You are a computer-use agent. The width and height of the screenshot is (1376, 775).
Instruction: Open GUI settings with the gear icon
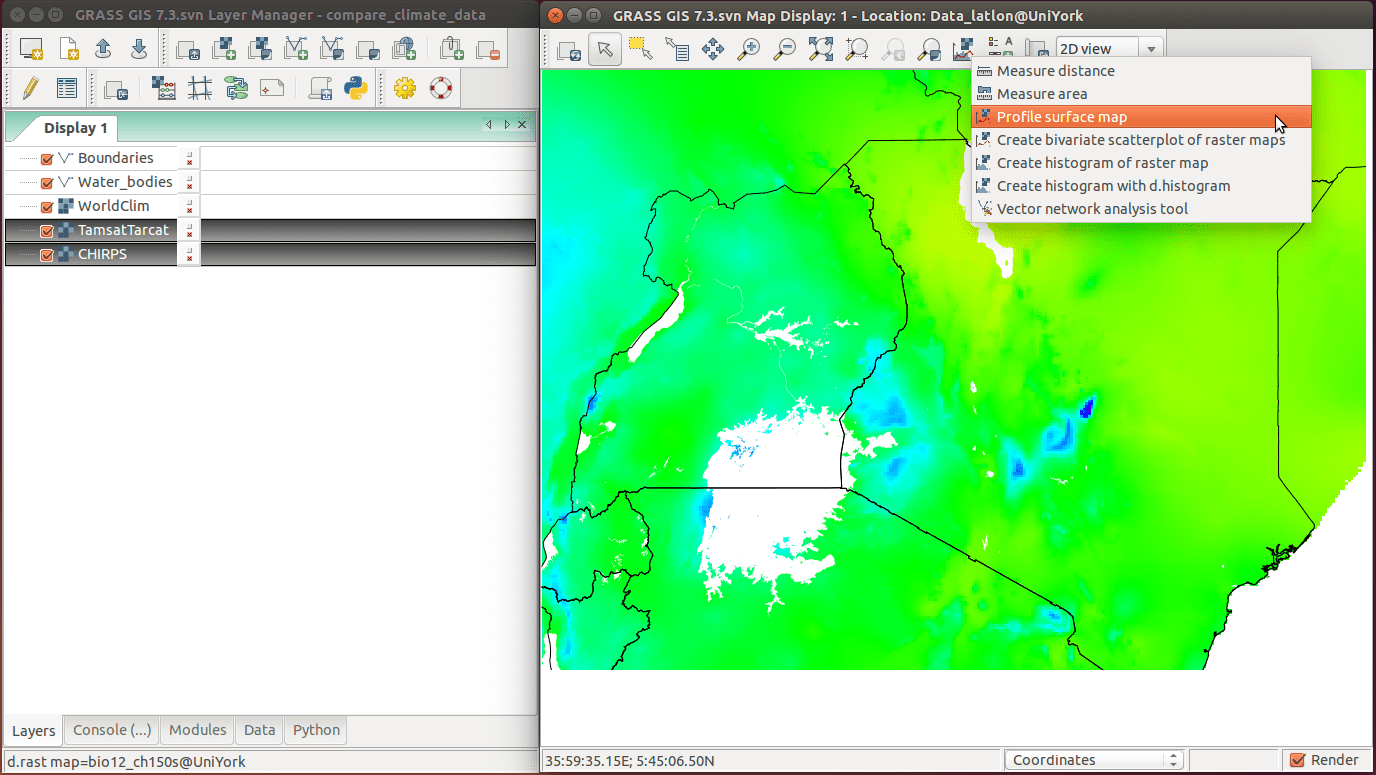(404, 88)
